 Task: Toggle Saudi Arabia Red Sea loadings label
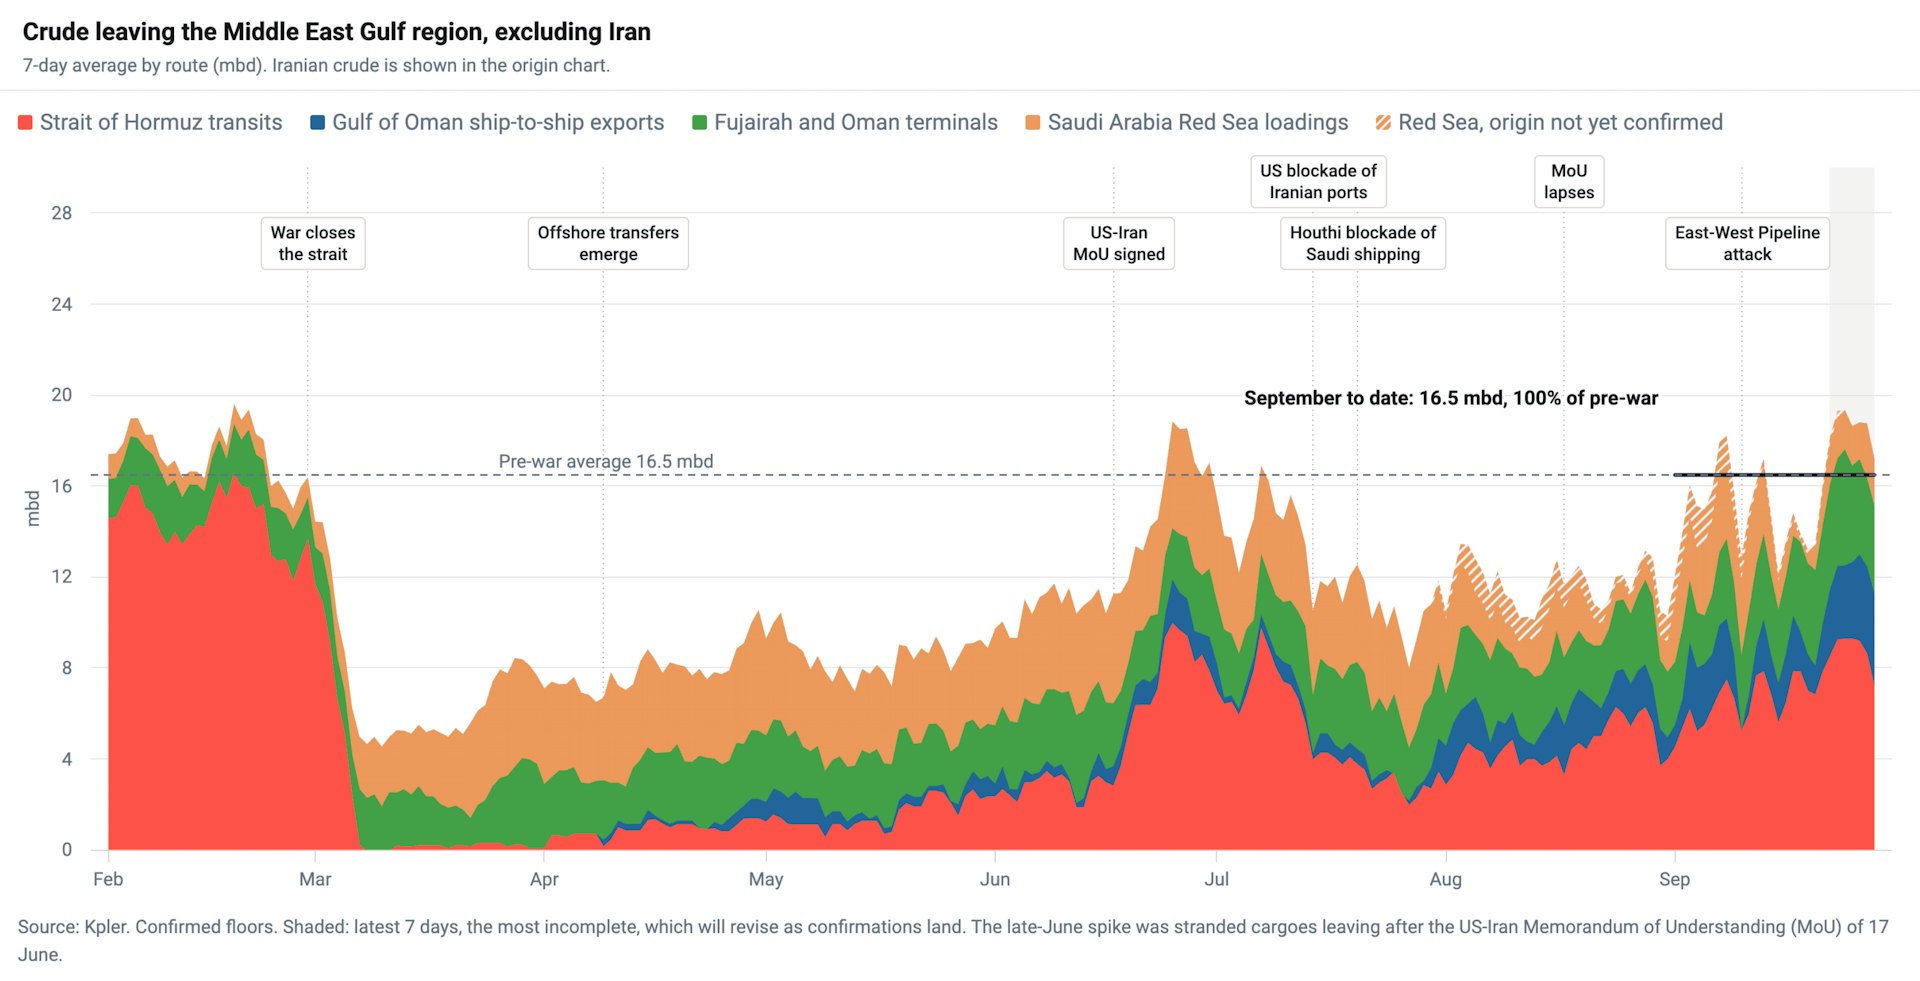point(1198,123)
